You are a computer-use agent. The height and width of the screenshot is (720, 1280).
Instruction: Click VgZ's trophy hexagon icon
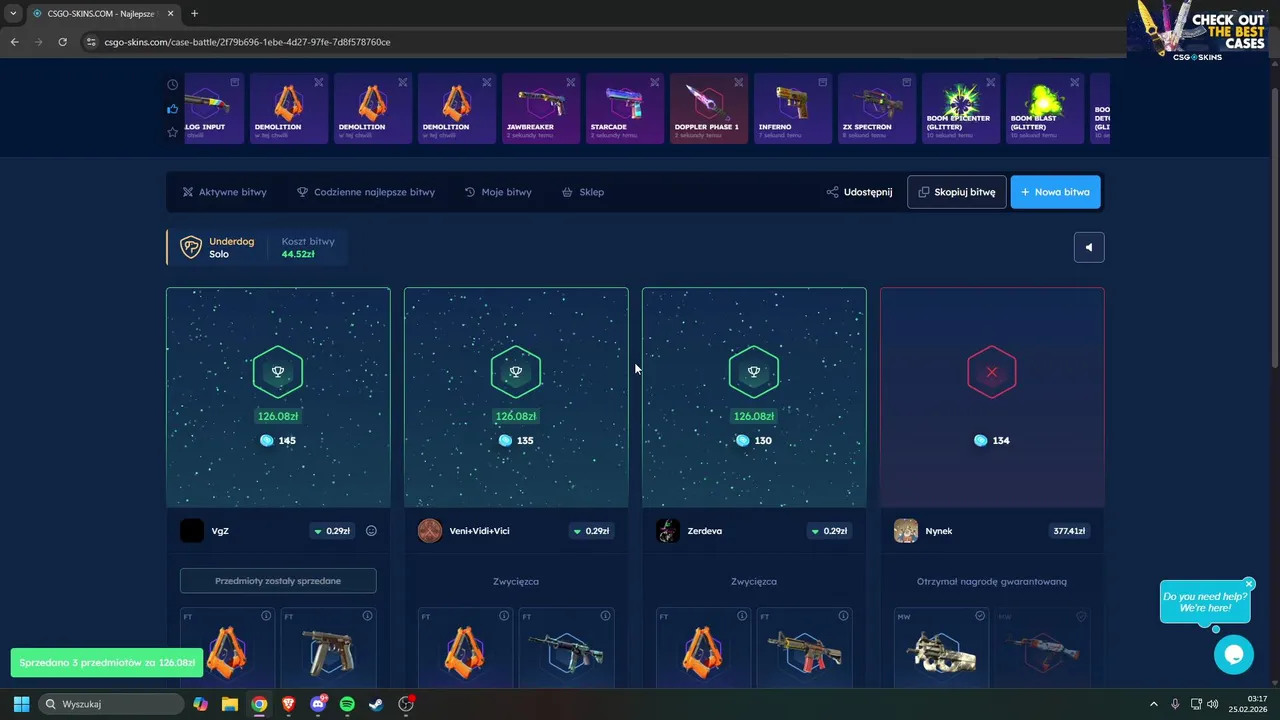278,372
